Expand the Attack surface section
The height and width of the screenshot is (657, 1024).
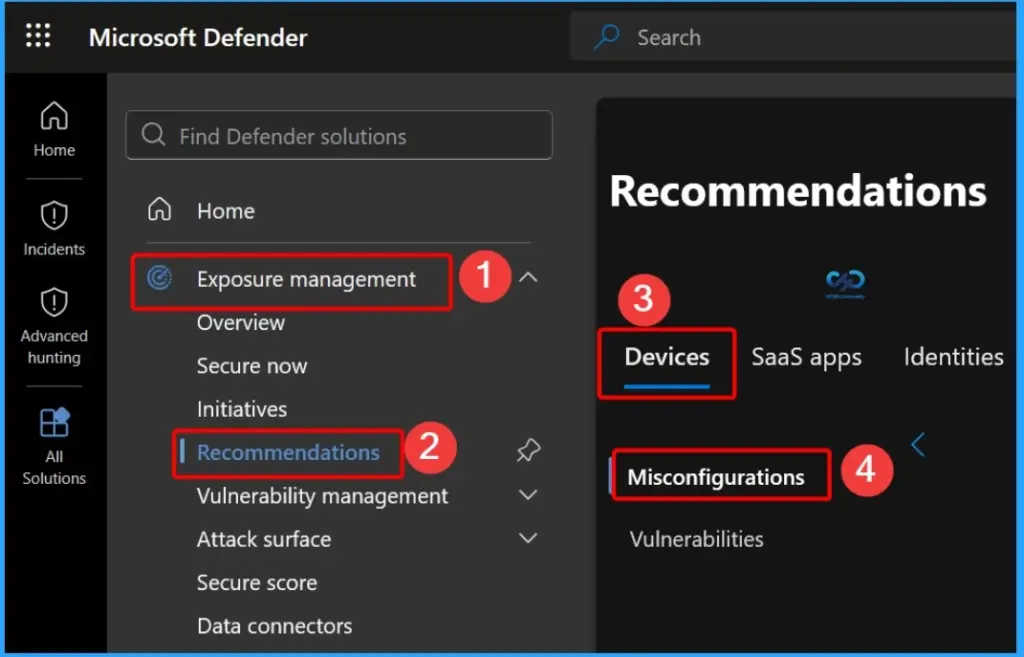[528, 538]
